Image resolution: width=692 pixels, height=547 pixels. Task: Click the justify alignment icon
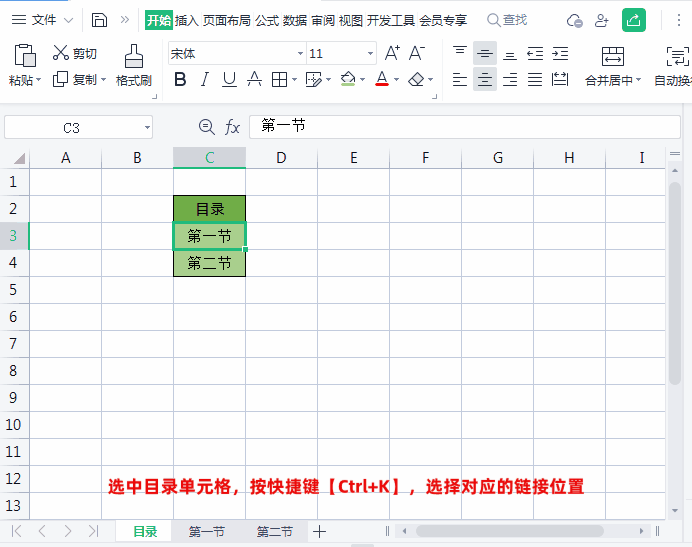click(x=535, y=79)
